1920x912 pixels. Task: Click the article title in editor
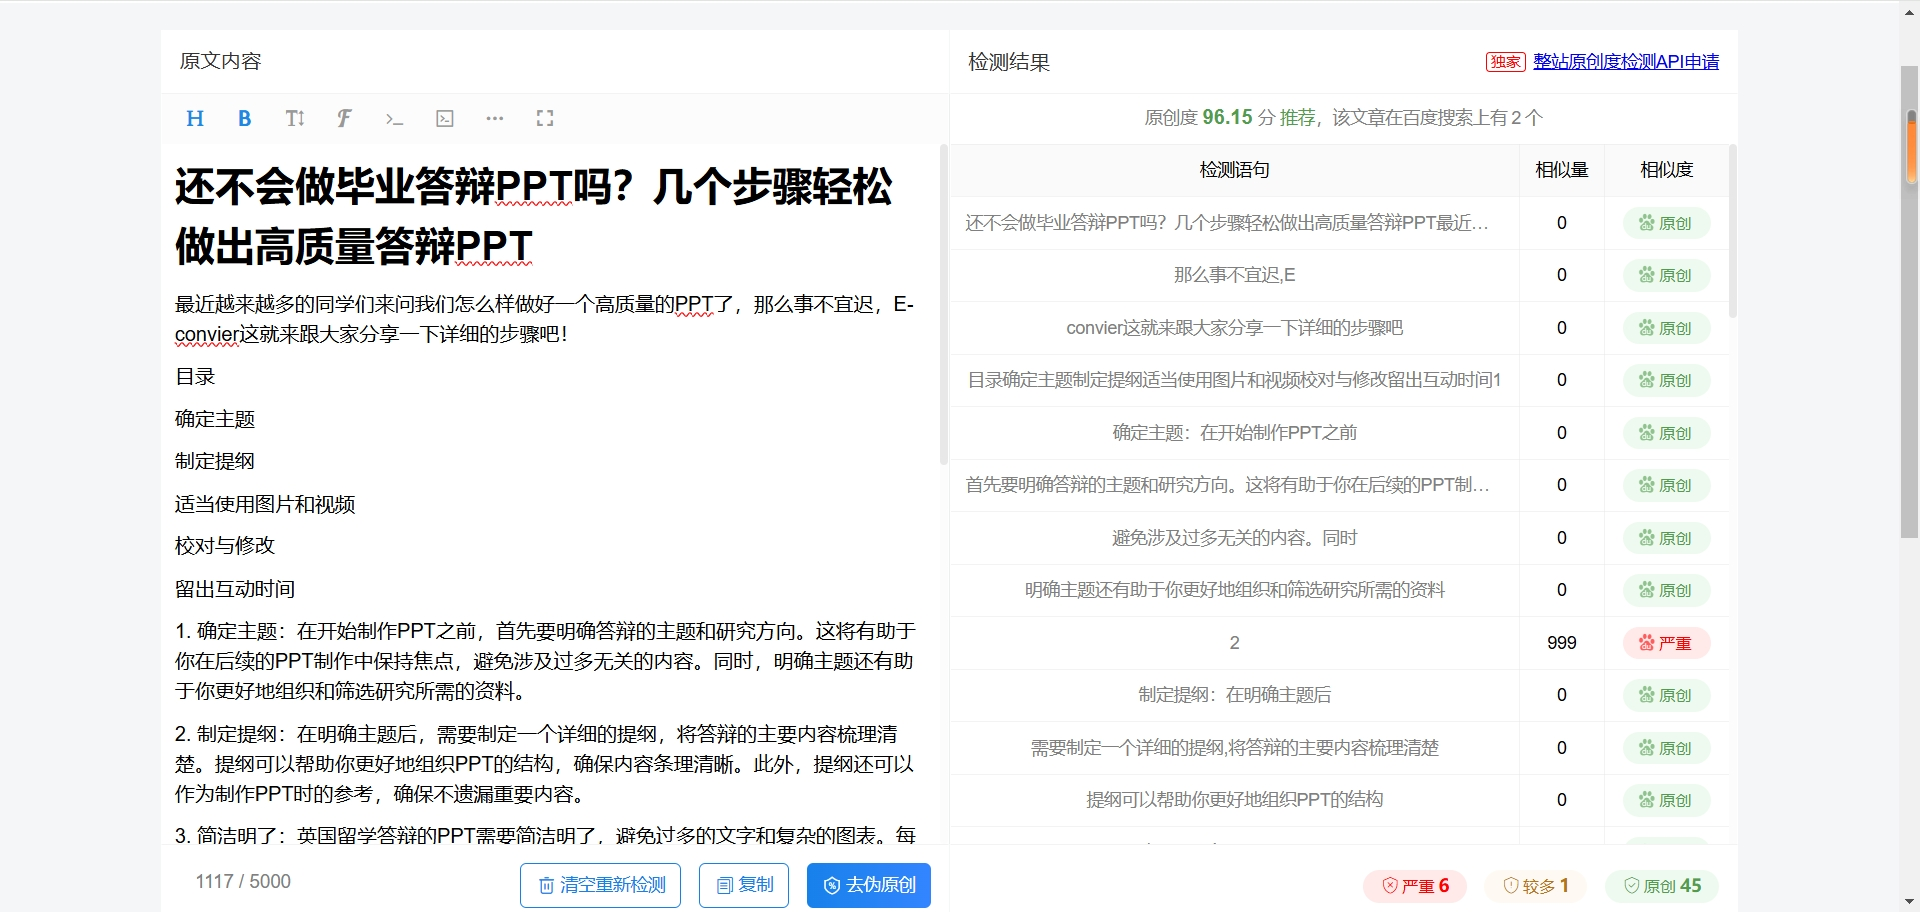(534, 216)
